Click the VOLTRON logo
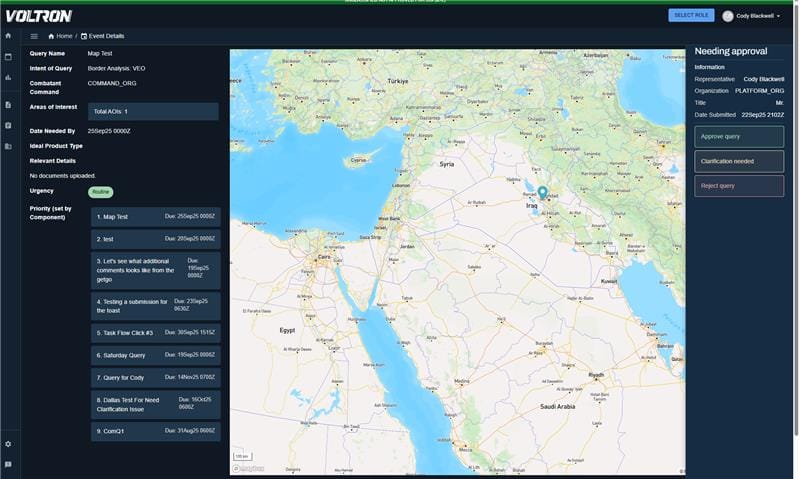800x479 pixels. (38, 15)
